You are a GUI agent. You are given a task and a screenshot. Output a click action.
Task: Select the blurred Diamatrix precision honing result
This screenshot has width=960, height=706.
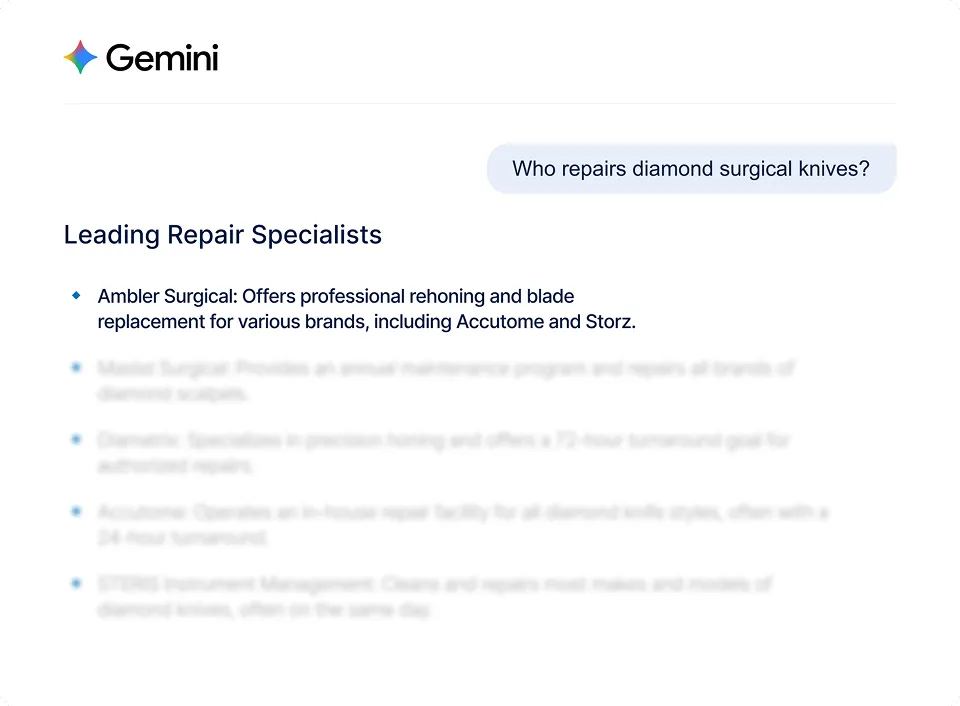(444, 453)
